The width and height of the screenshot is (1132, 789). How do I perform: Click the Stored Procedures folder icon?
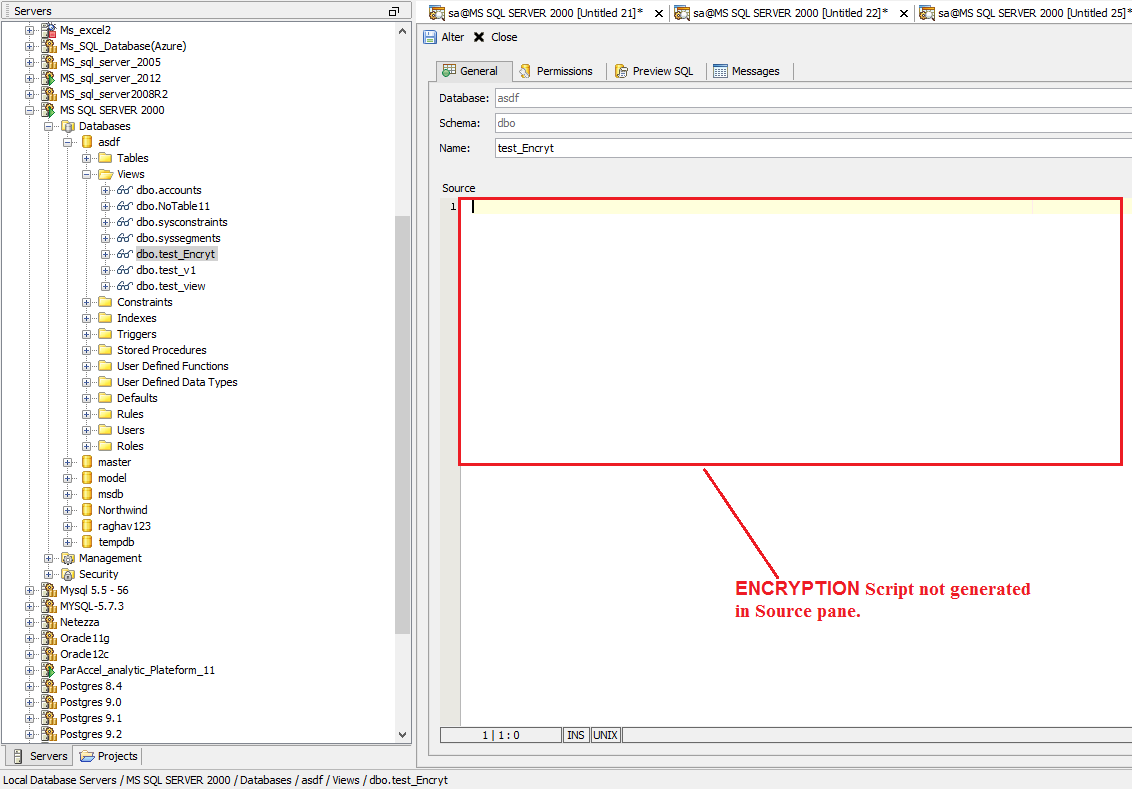[105, 350]
